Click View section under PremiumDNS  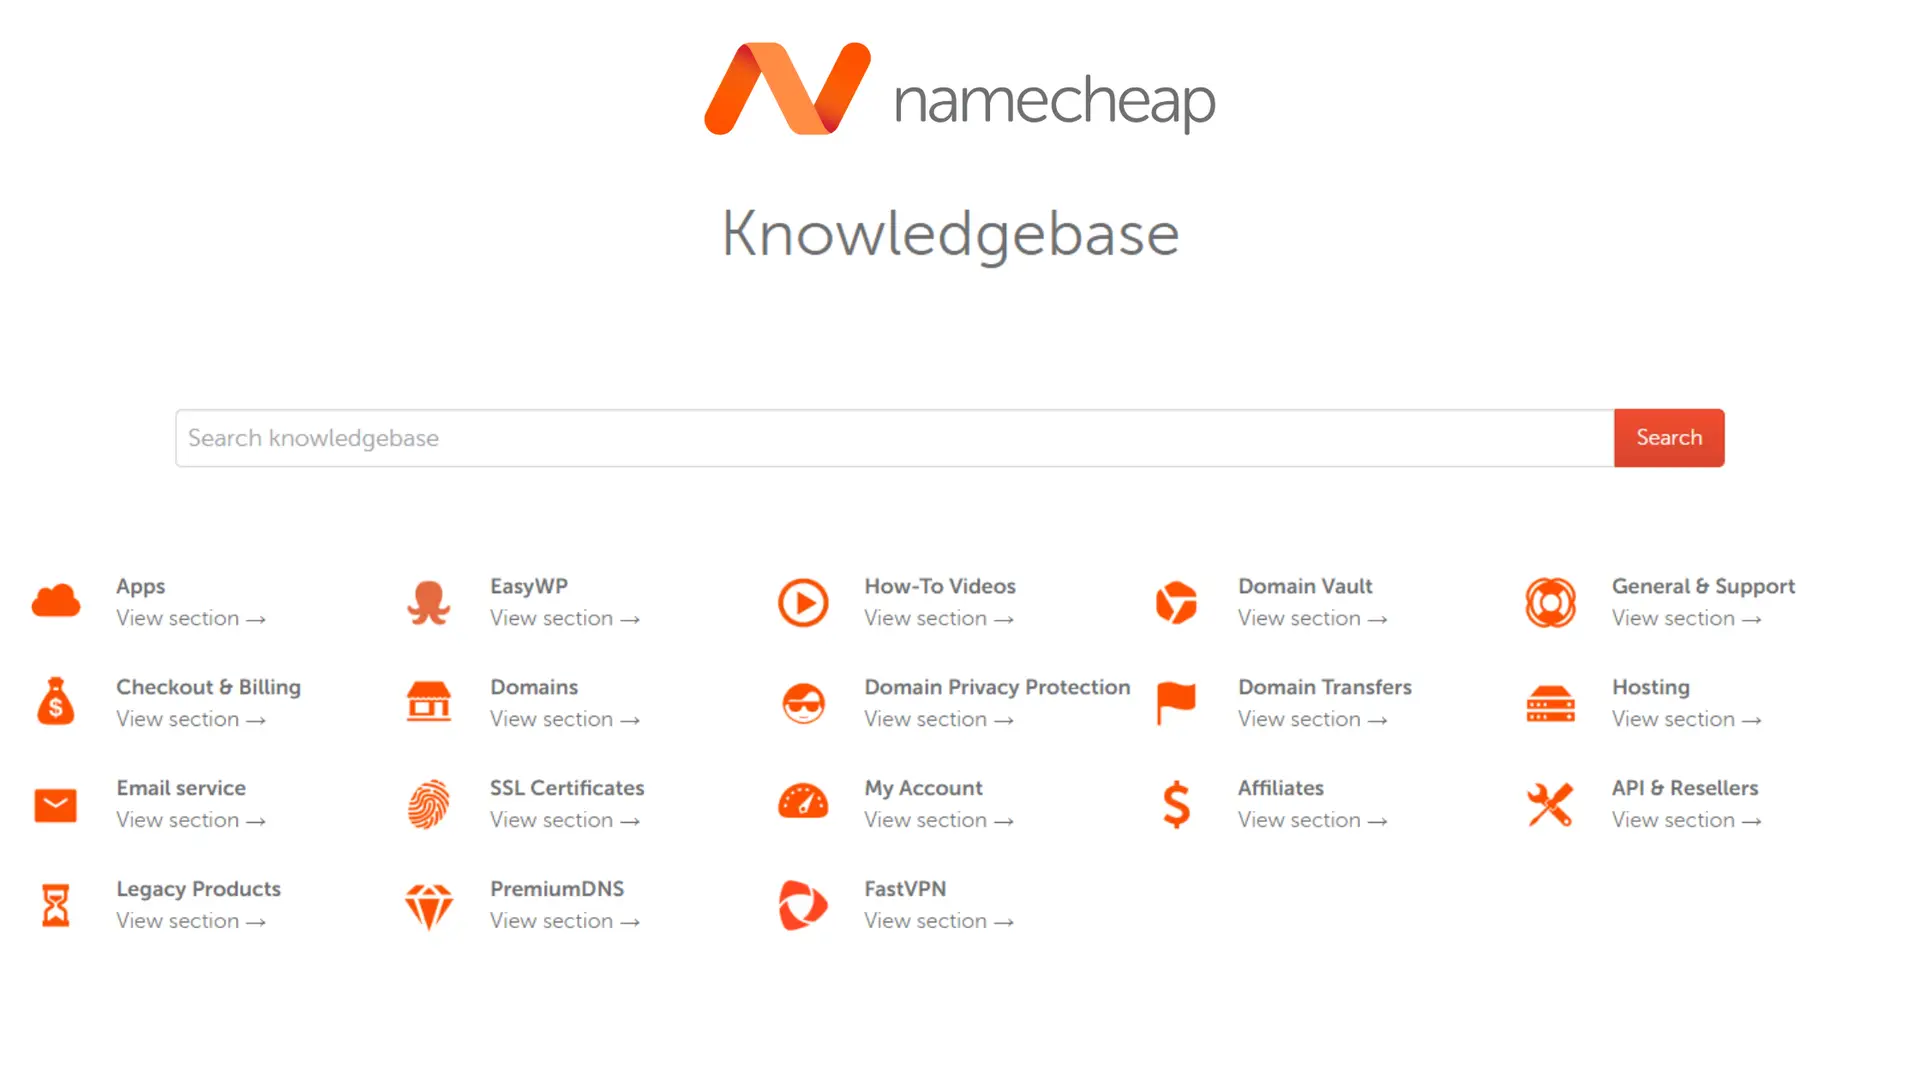coord(565,921)
